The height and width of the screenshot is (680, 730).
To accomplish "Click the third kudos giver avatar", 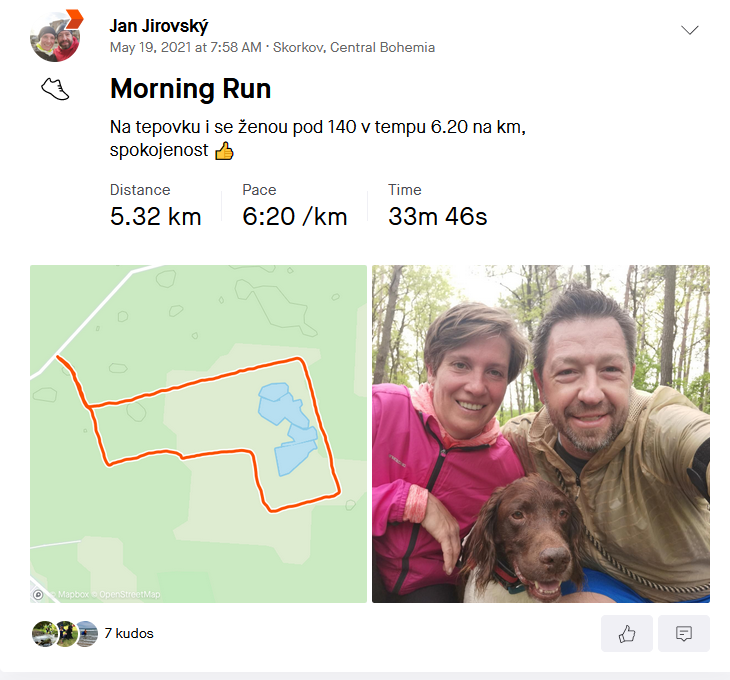I will 87,633.
